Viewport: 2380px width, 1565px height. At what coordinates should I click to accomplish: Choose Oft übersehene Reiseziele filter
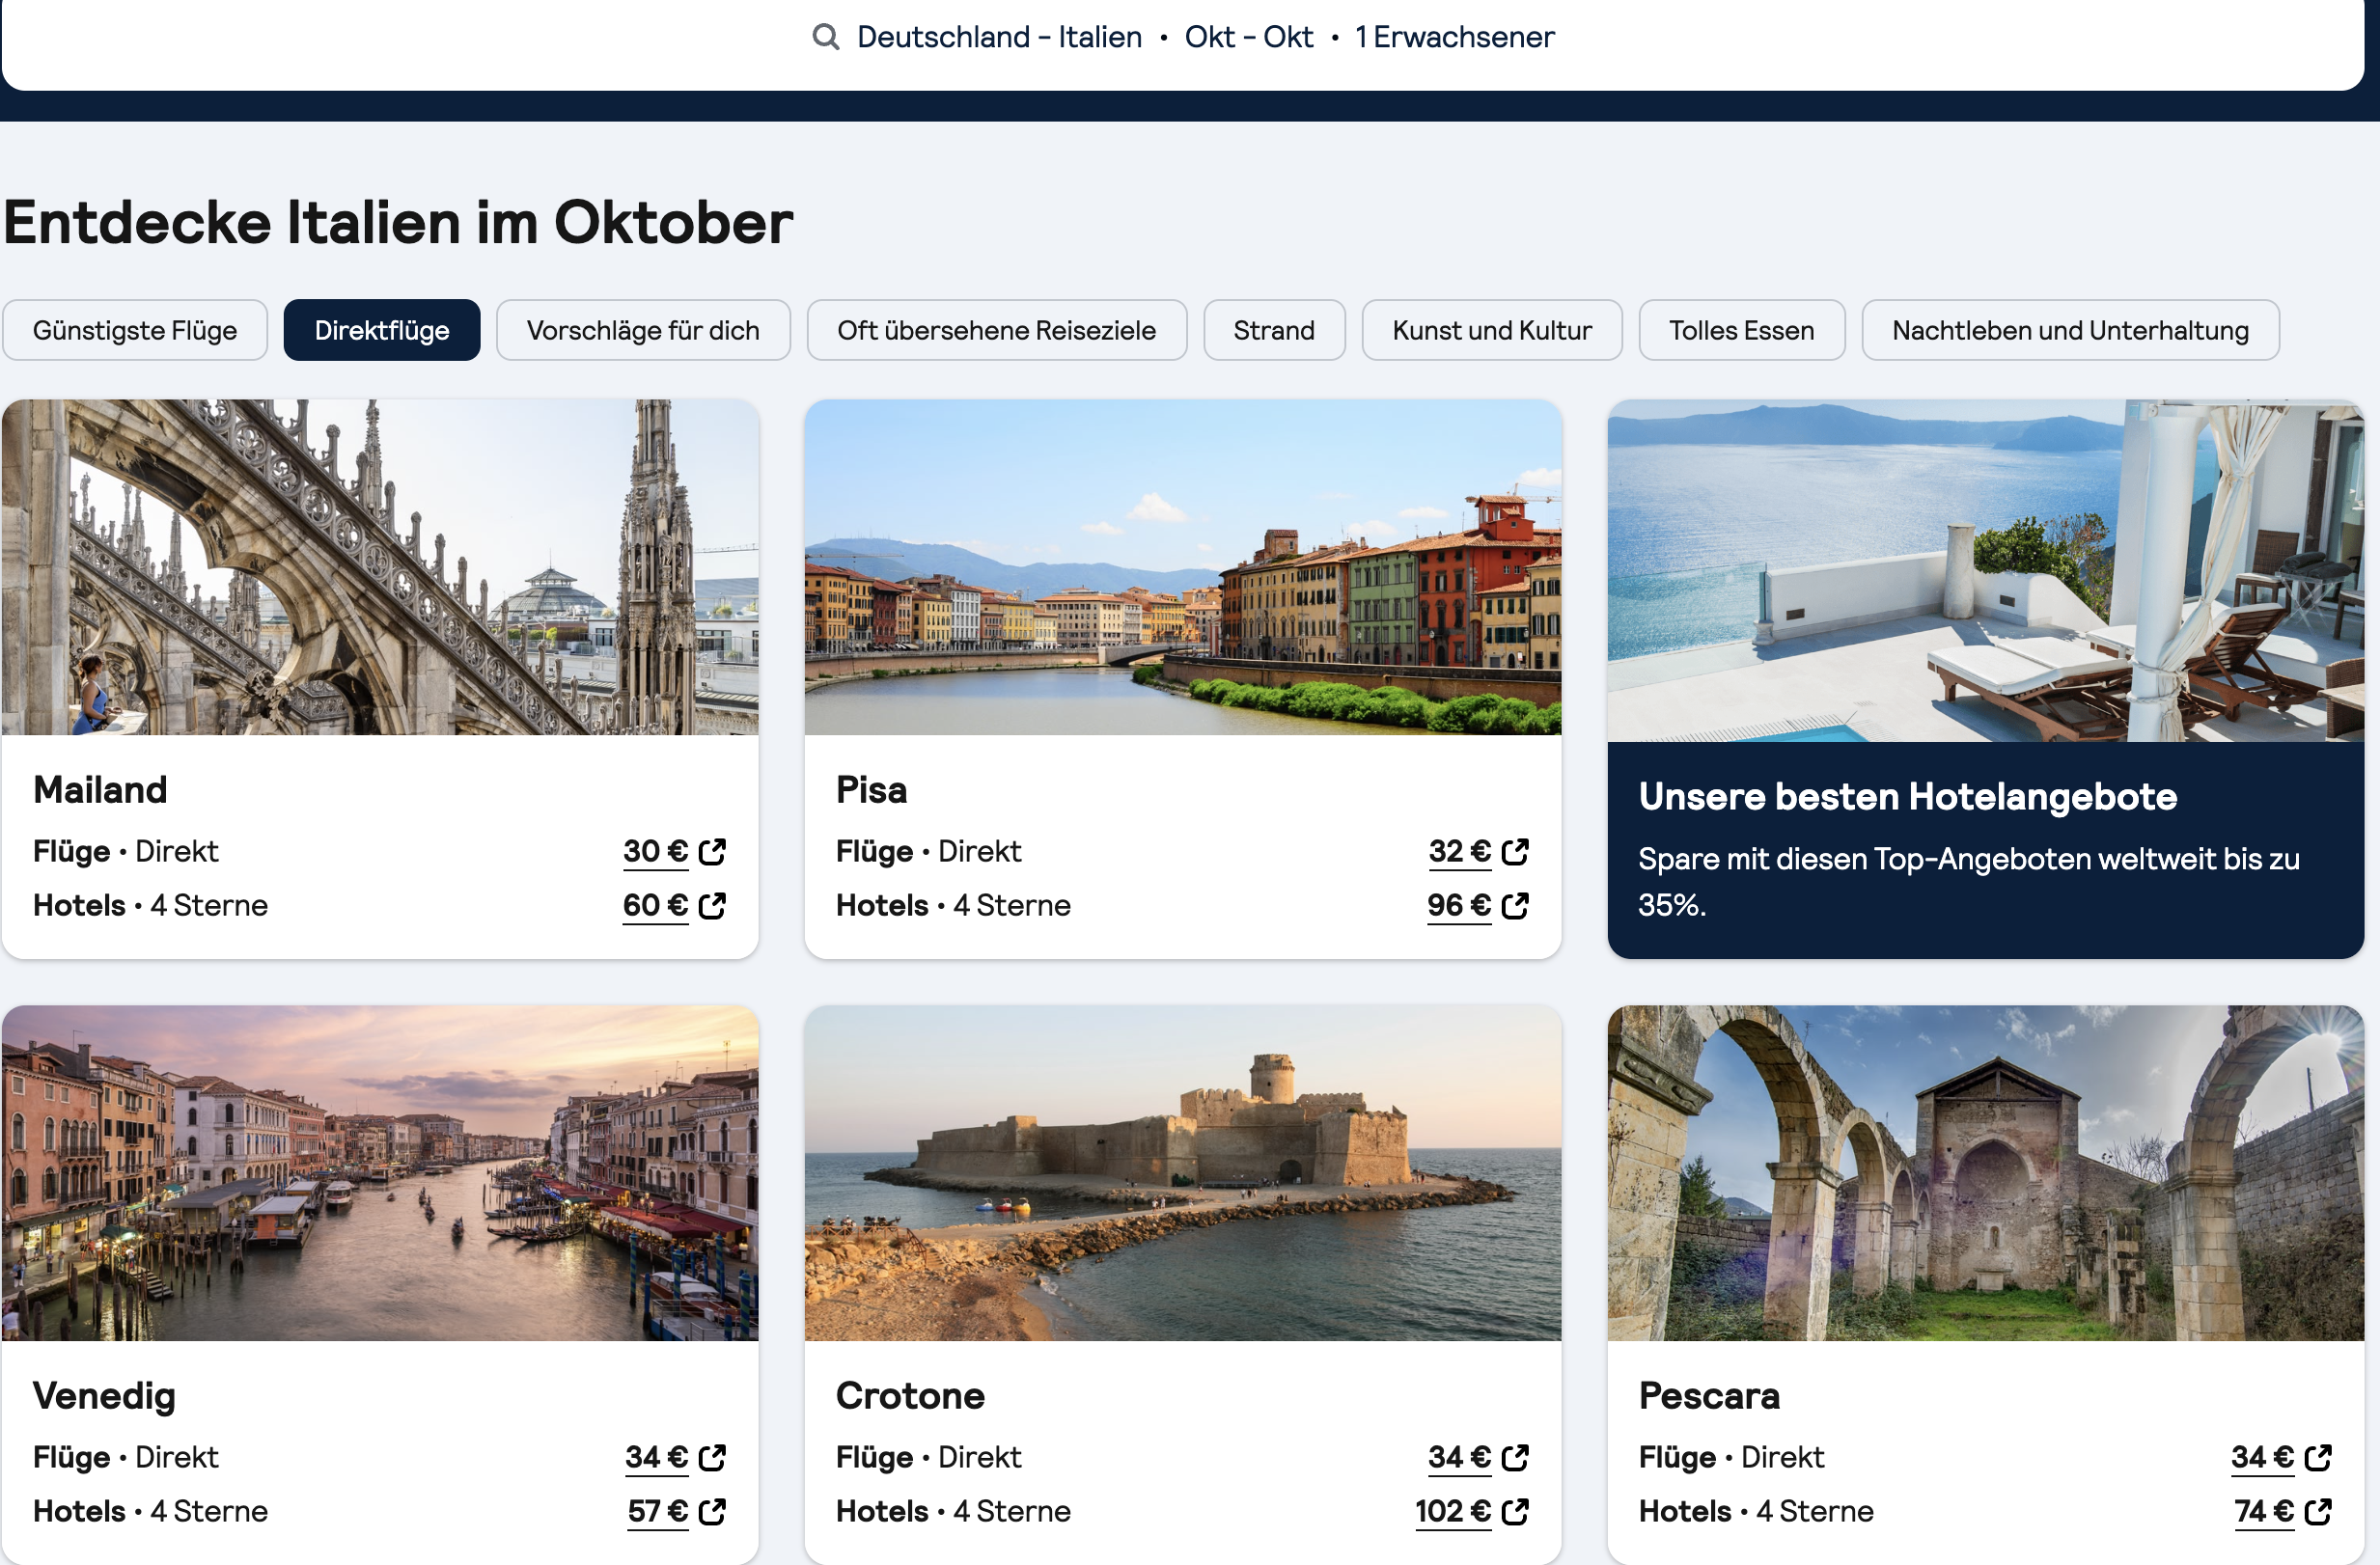pos(996,330)
